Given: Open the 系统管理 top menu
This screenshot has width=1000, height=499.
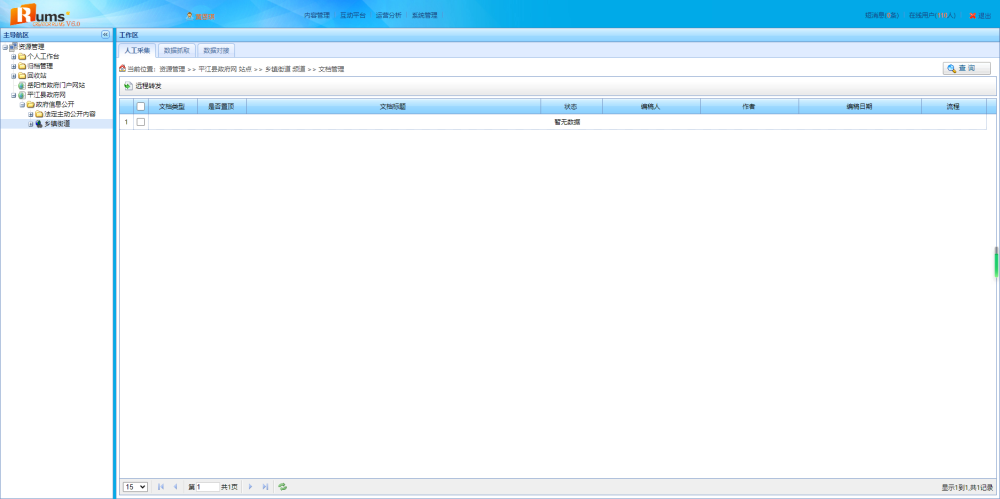Looking at the screenshot, I should (424, 15).
